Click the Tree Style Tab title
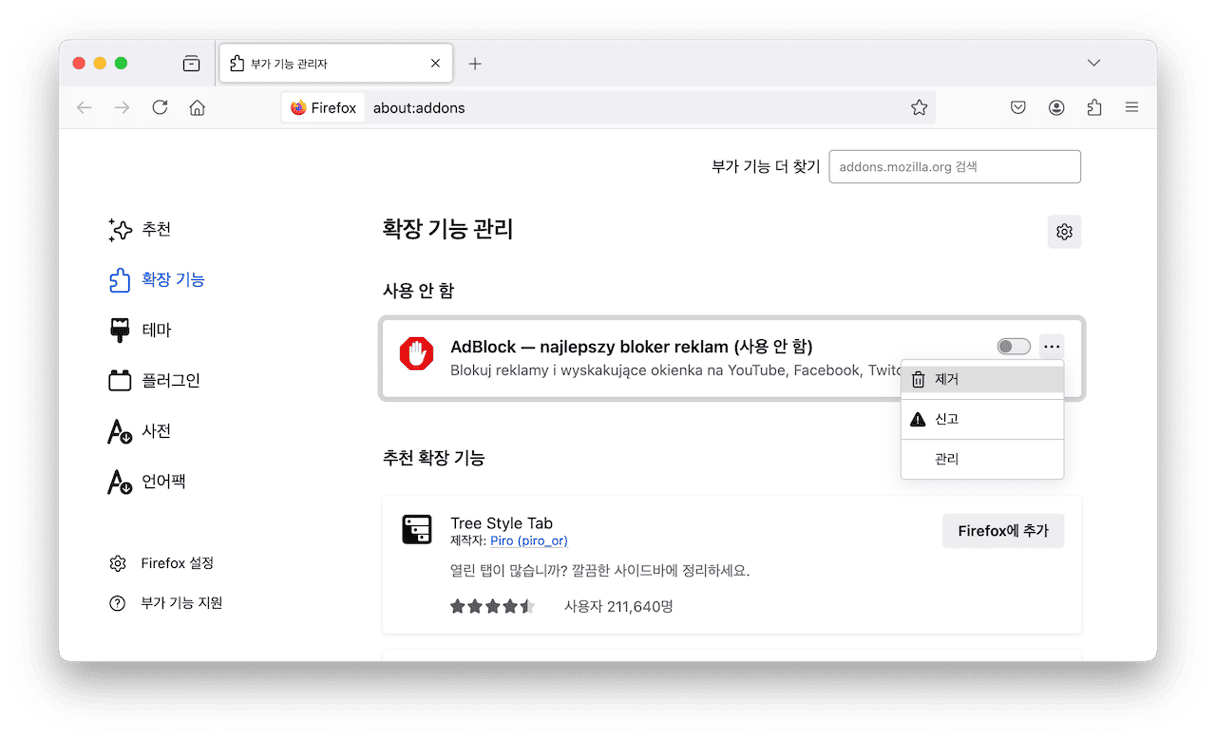 (501, 523)
